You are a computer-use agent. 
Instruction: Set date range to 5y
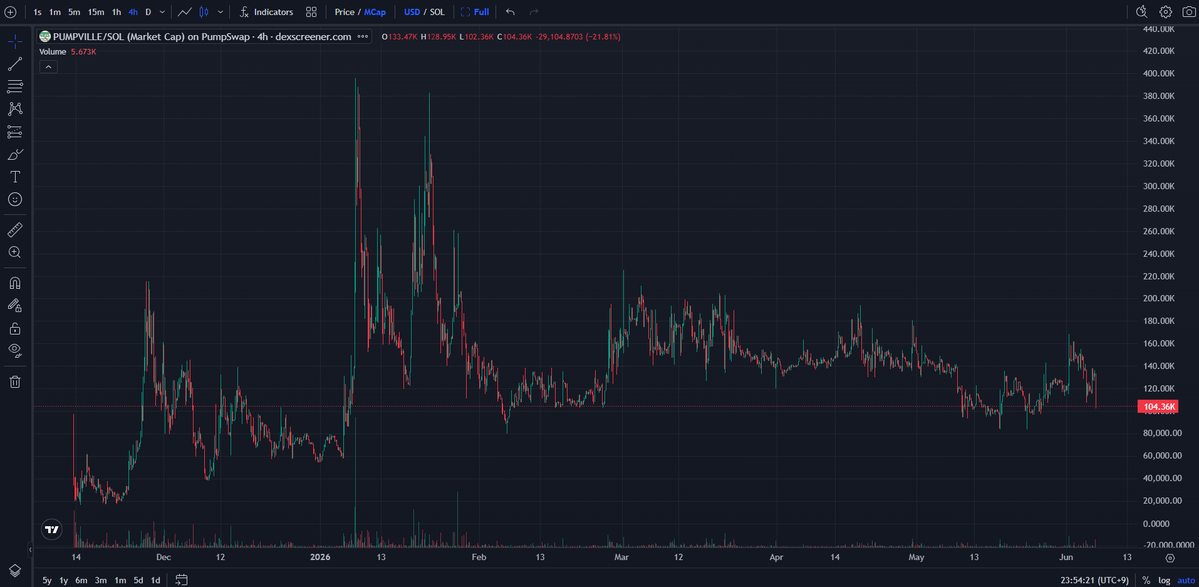coord(47,580)
